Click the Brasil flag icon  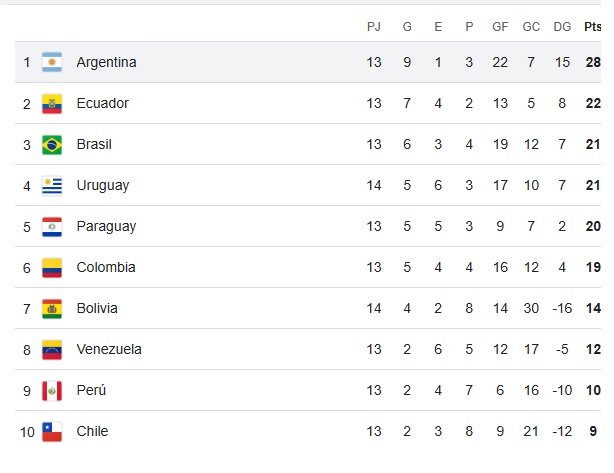point(52,144)
